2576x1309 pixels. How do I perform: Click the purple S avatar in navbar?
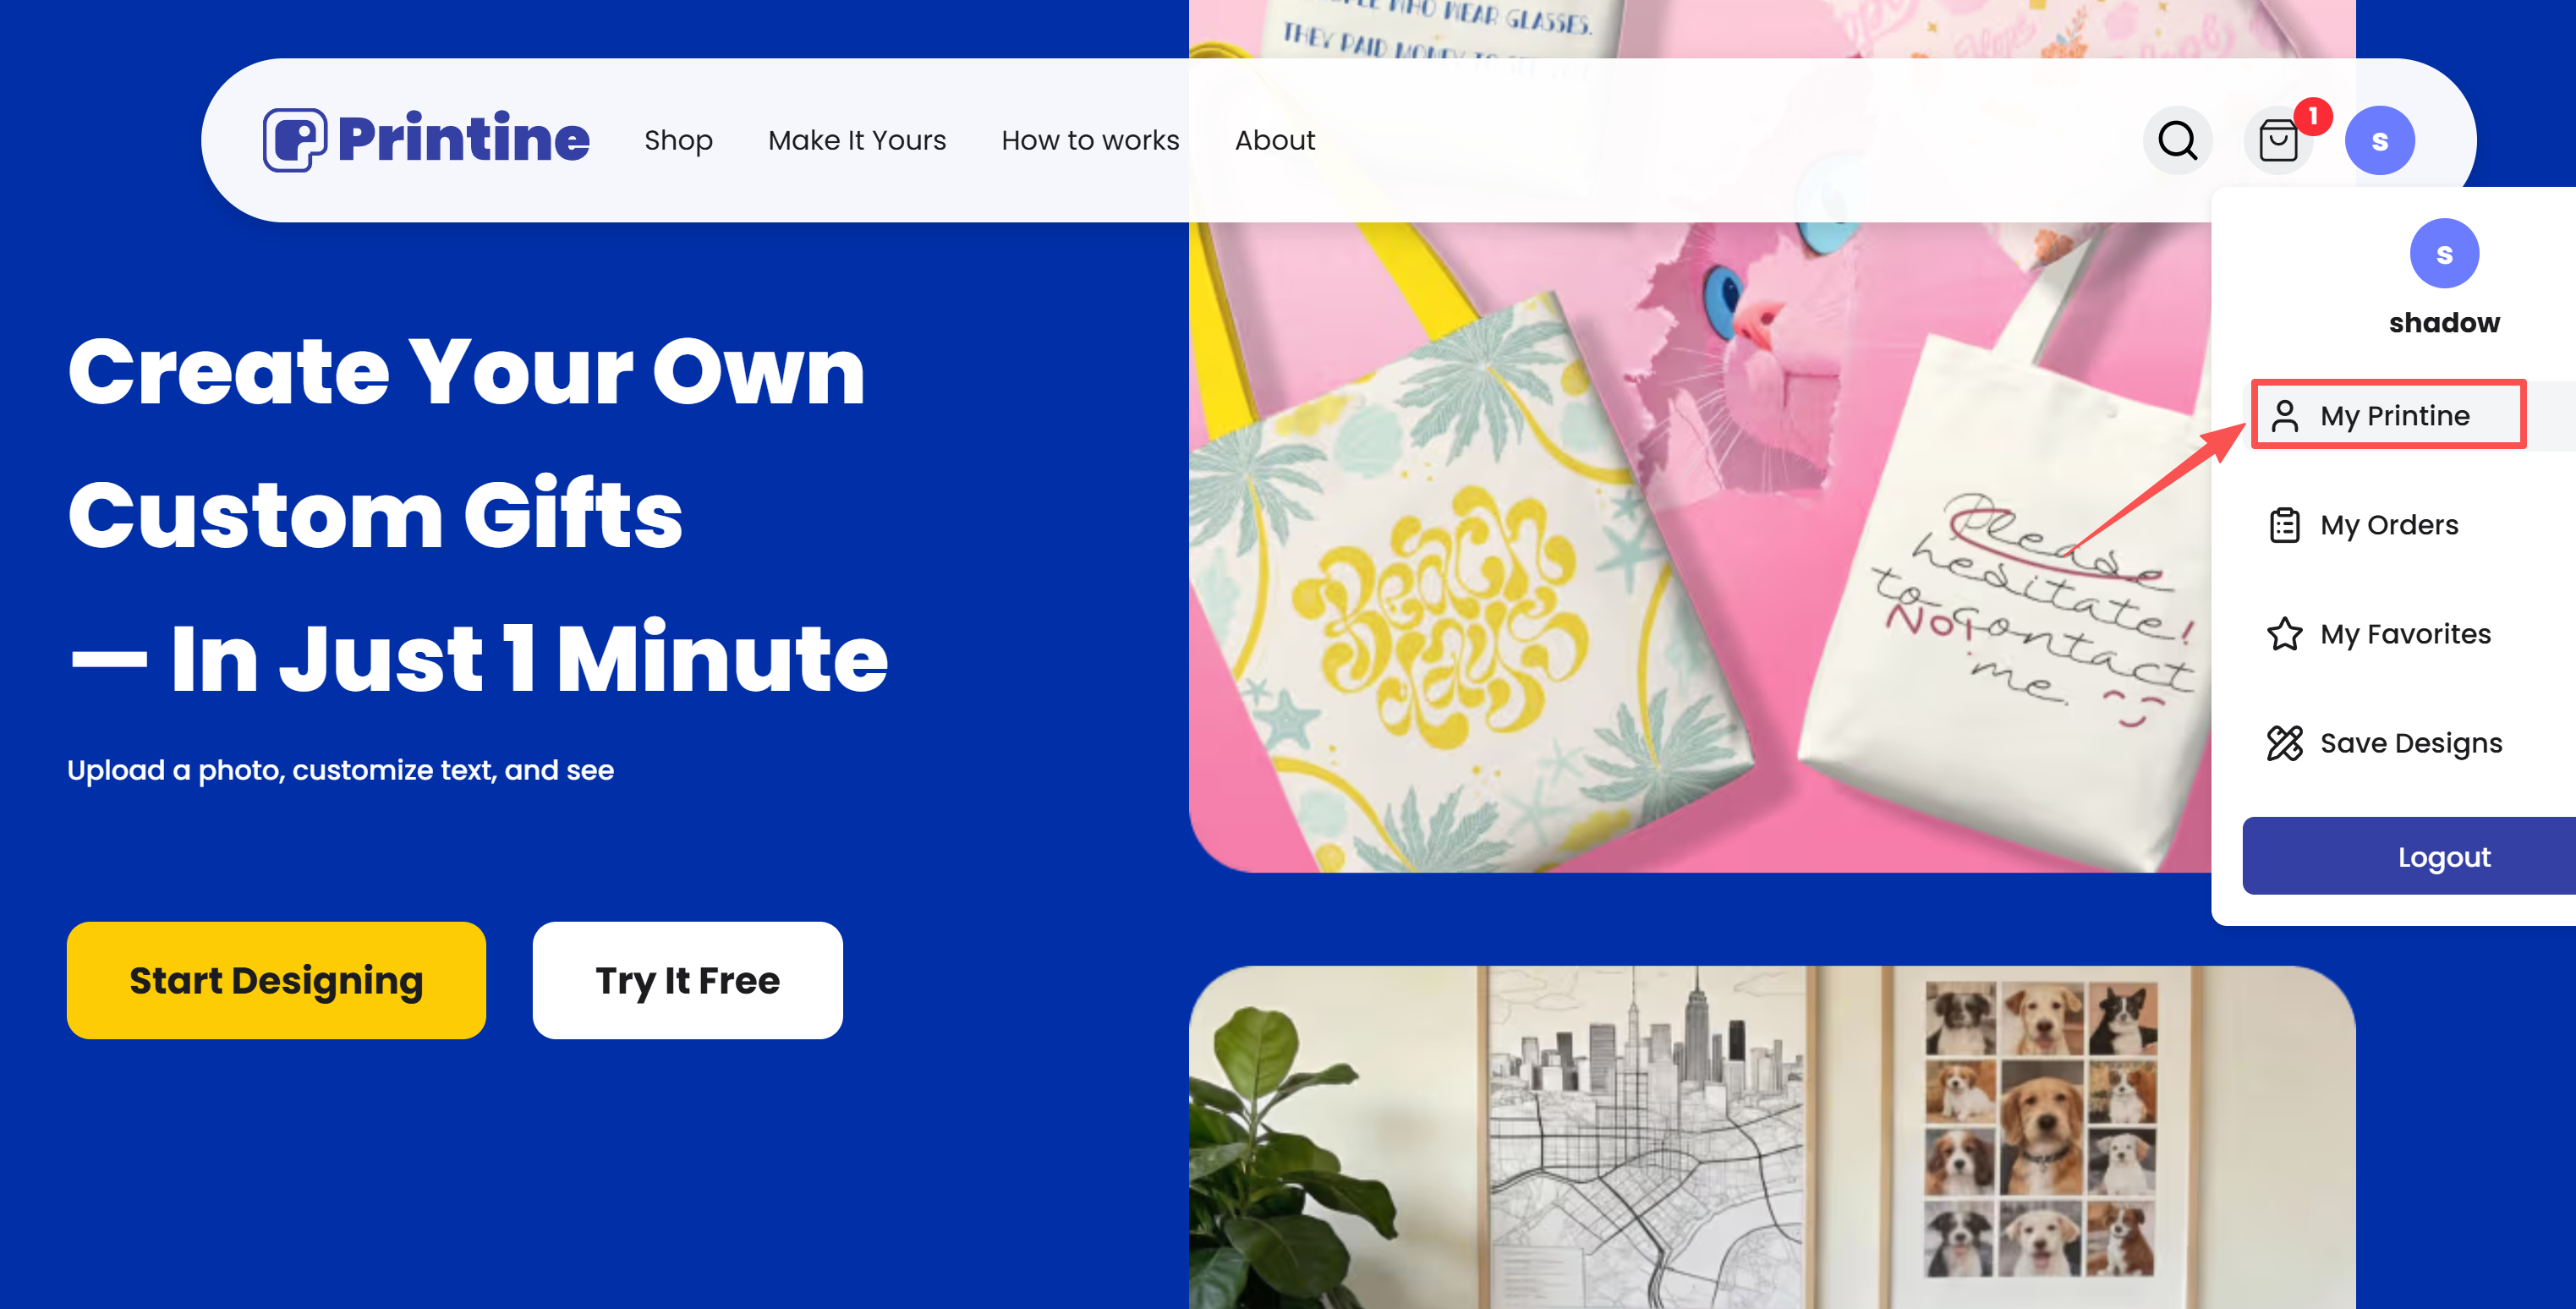(x=2380, y=140)
